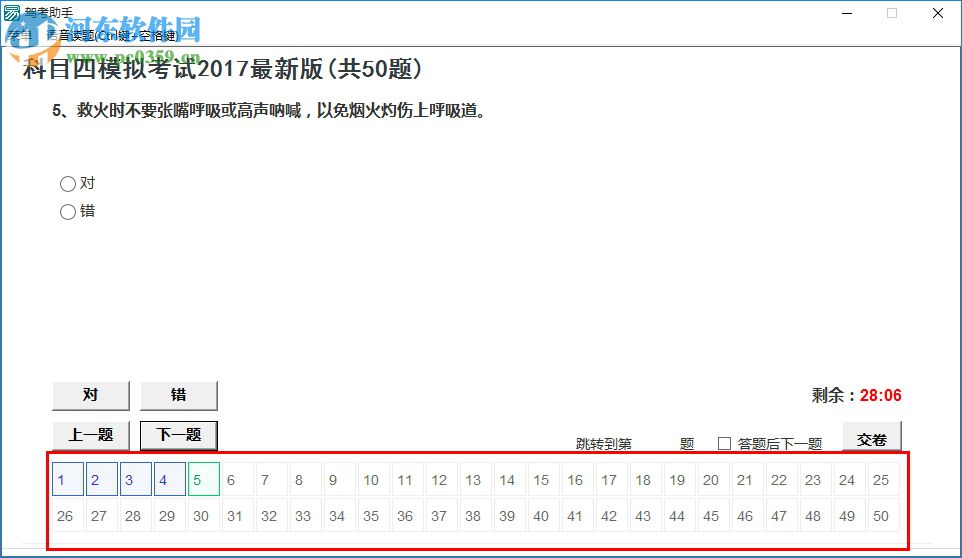Screen dimensions: 962x558
Task: Go to previous question with 上一题
Action: [91, 435]
